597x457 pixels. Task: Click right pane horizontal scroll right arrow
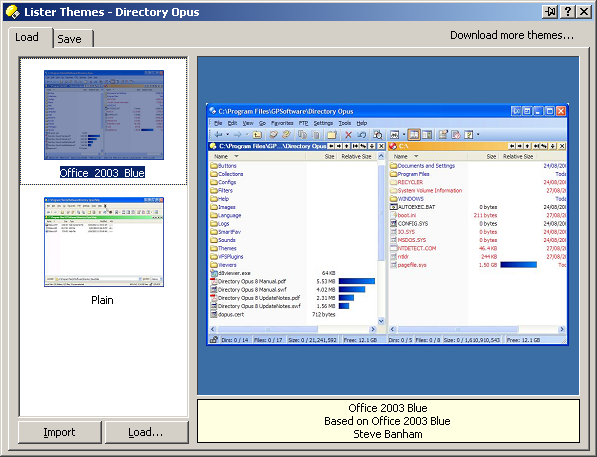point(562,329)
